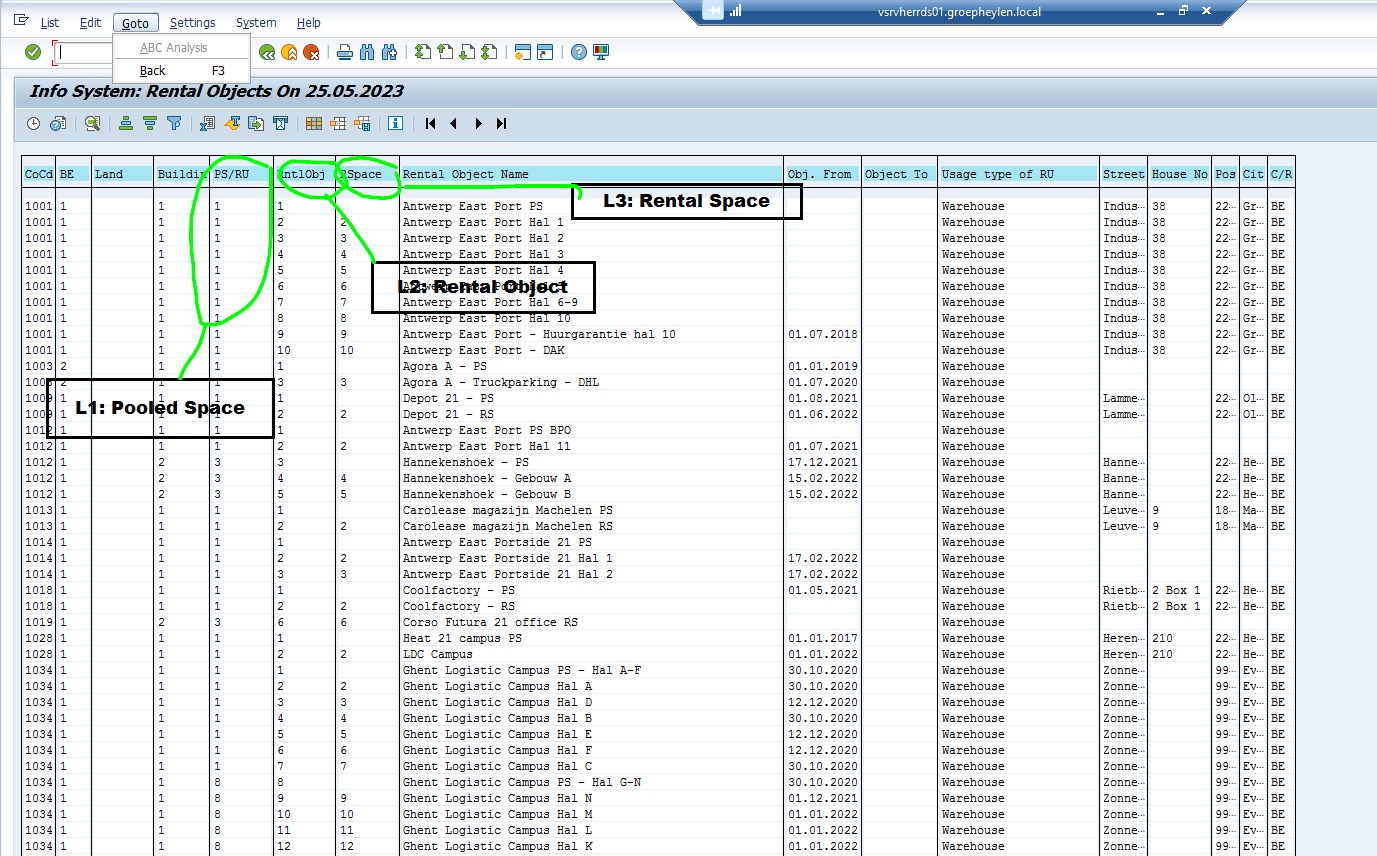Click the Object To column header
The image size is (1377, 856).
(x=899, y=174)
